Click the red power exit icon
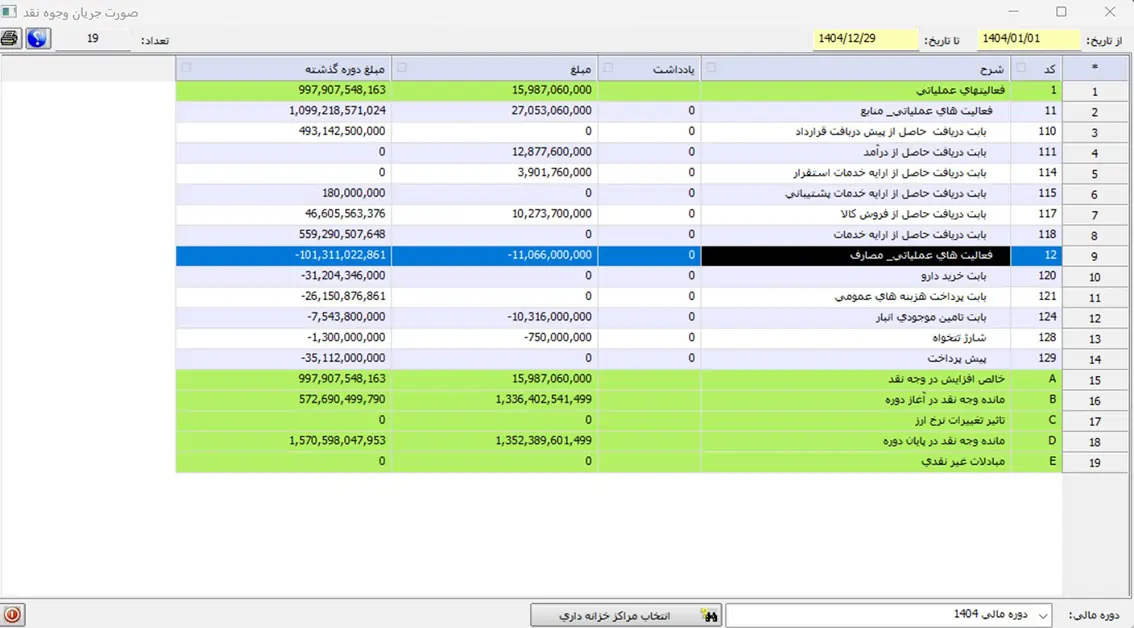The width and height of the screenshot is (1134, 628). point(12,615)
